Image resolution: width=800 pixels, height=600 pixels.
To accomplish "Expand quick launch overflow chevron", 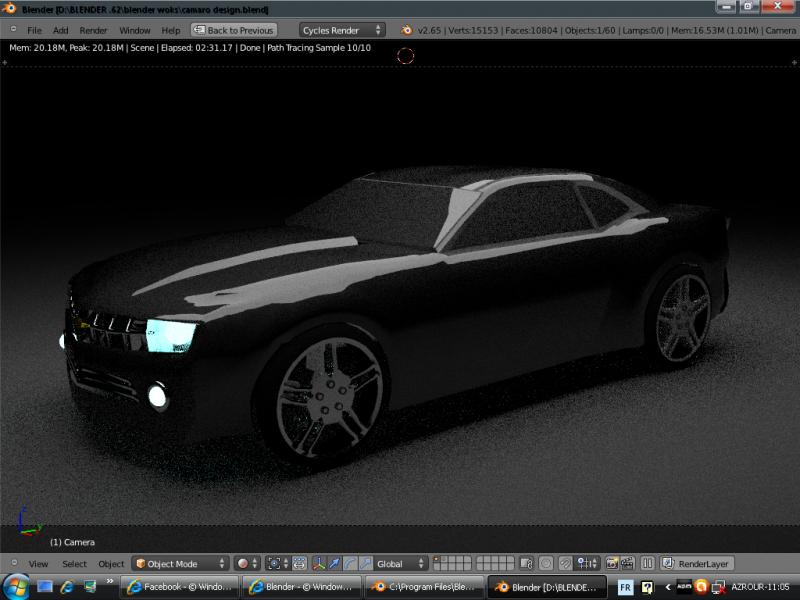I will click(x=110, y=581).
